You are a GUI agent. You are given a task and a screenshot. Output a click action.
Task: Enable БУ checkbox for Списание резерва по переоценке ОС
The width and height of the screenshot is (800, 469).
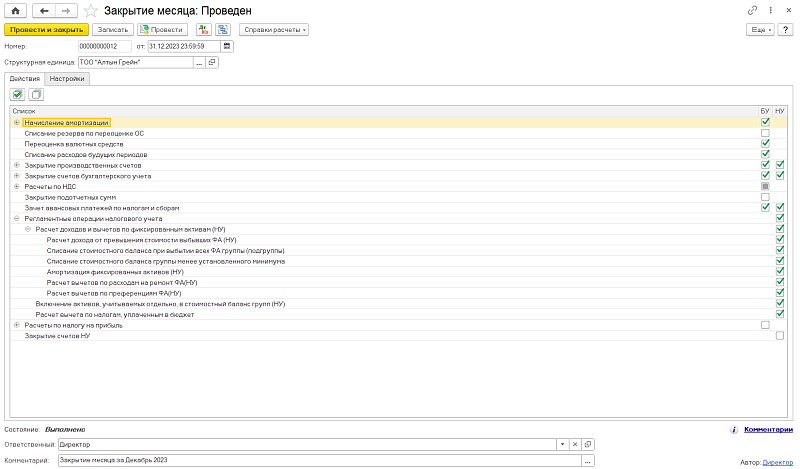tap(765, 133)
